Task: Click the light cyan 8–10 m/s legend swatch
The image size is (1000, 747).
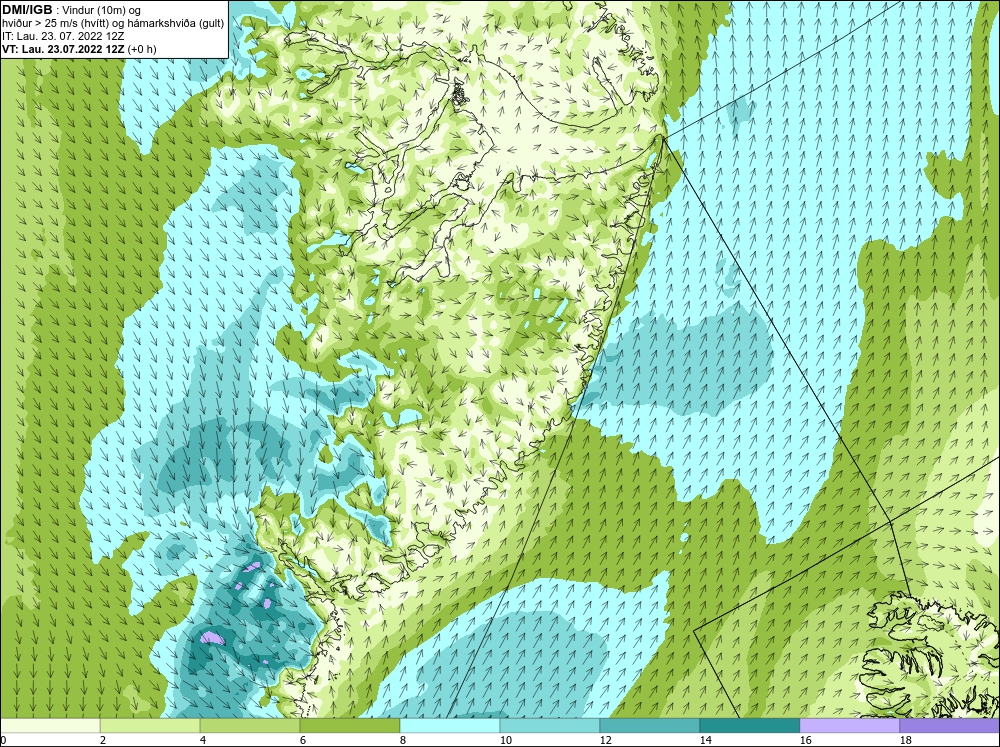Action: [x=450, y=726]
